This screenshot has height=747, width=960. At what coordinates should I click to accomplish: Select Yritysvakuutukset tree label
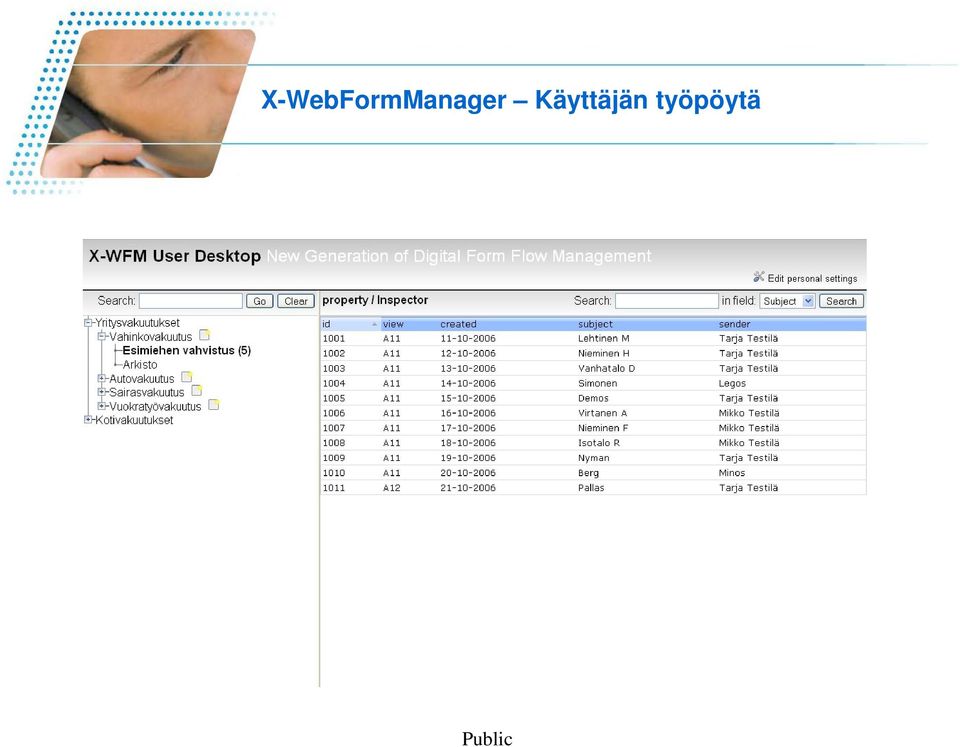[x=137, y=323]
